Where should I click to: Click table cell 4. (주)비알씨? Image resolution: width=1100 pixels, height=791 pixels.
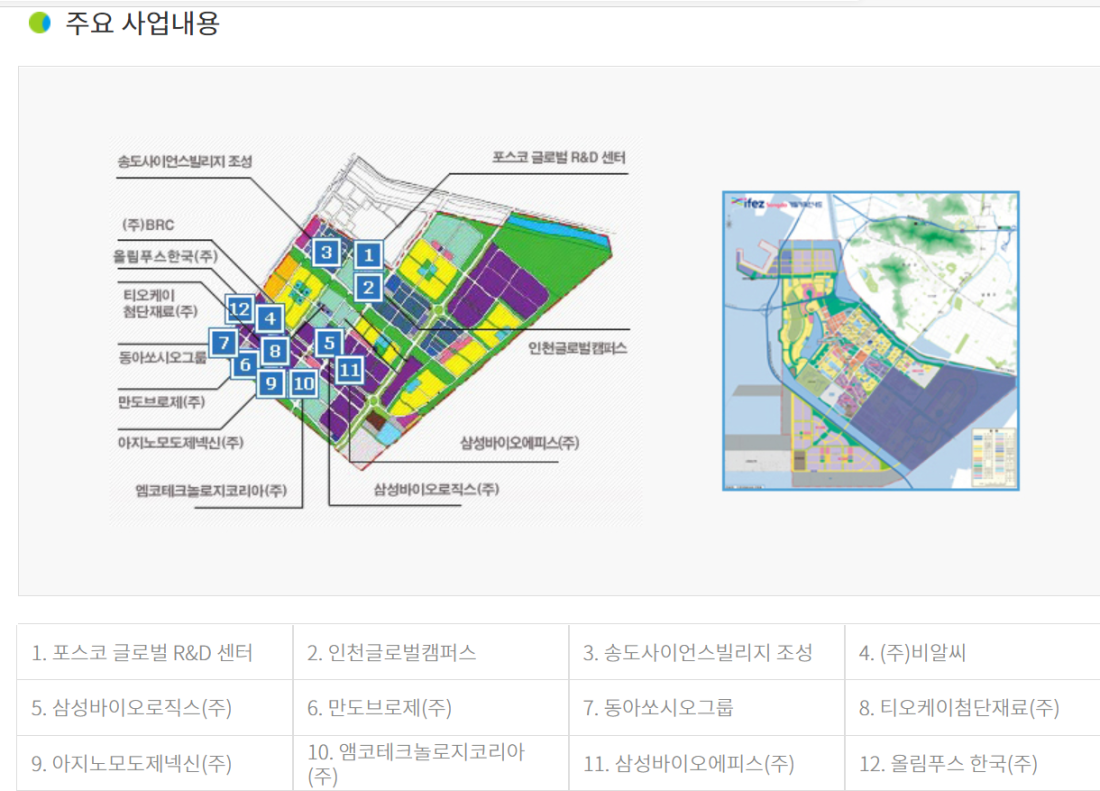(972, 652)
